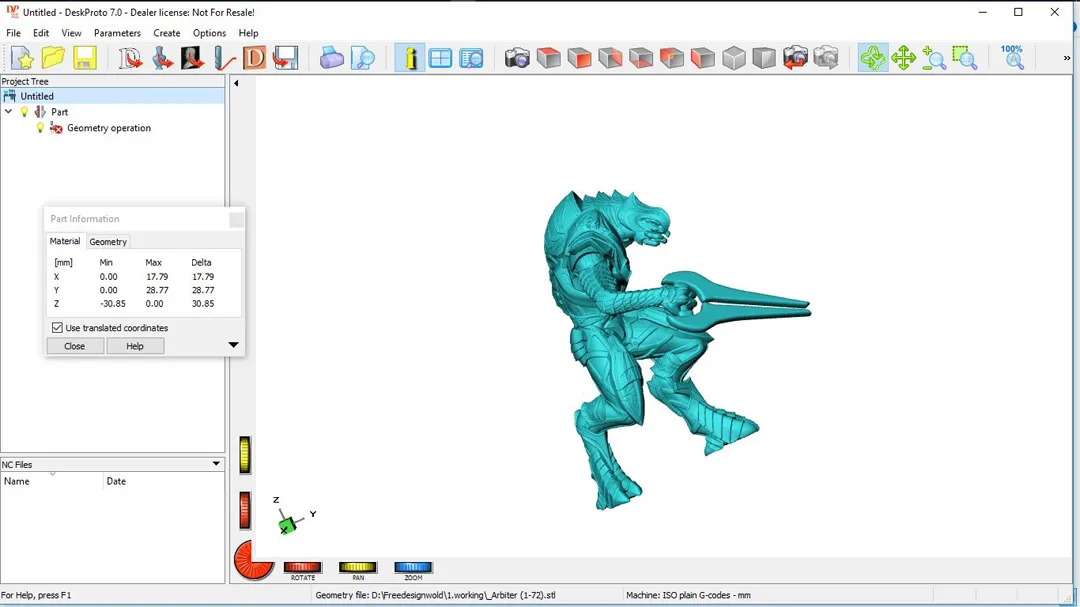Choose the cube with red top-left corner
Screen dimensions: 1080x607
pos(672,58)
